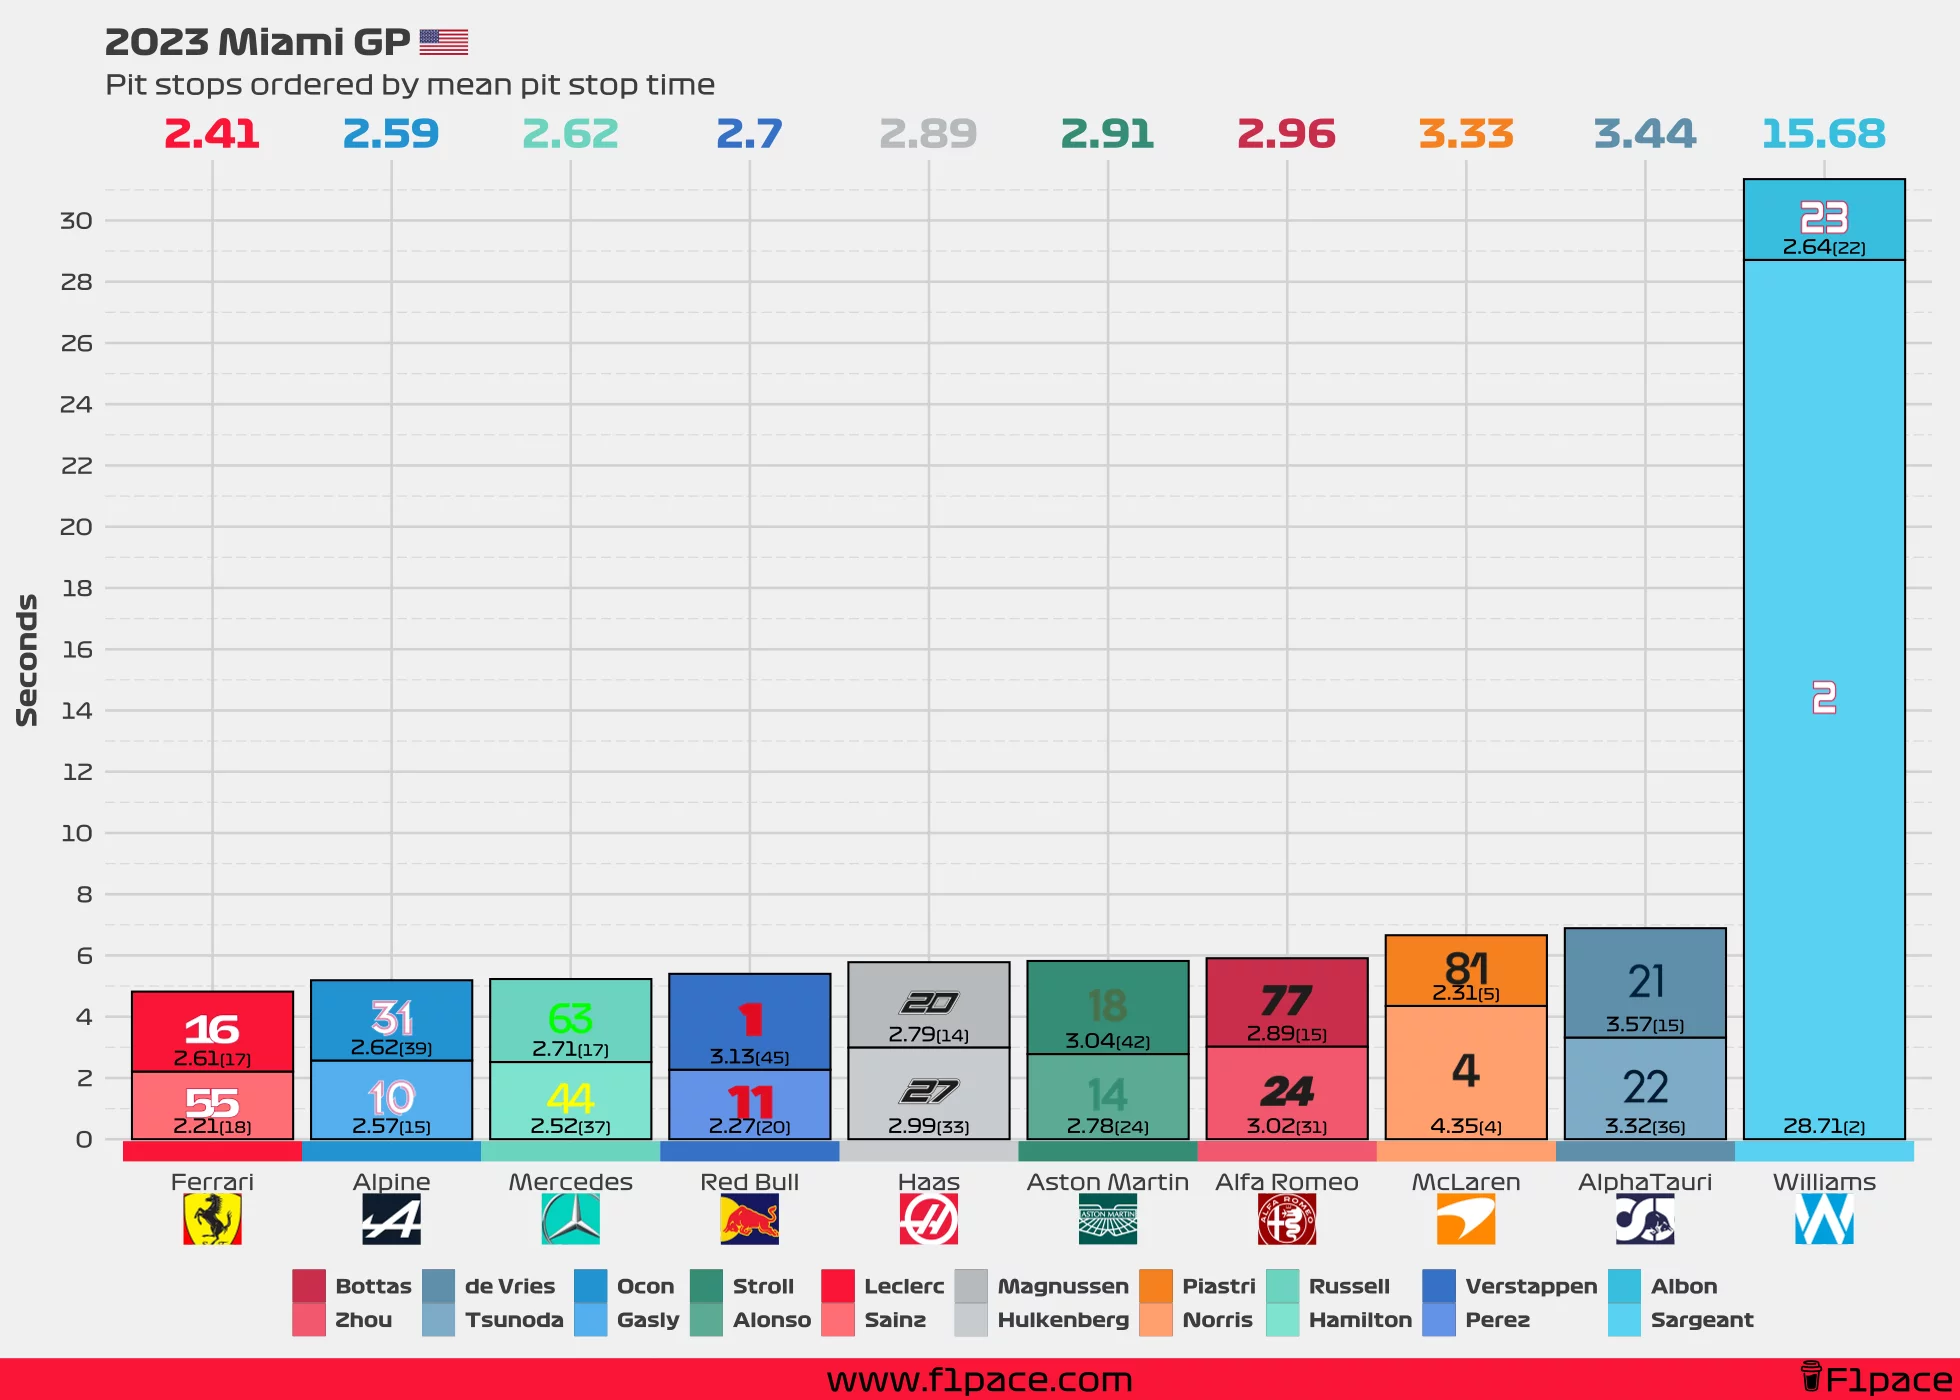Select the Zhou legend color swatch
This screenshot has width=1960, height=1400.
pyautogui.click(x=309, y=1320)
